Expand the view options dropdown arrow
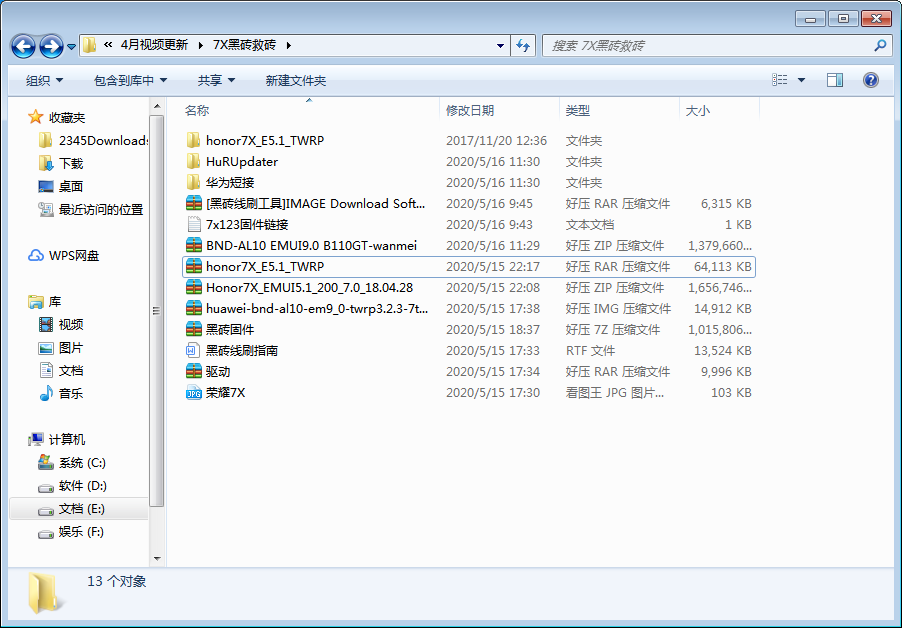Viewport: 902px width, 628px height. click(x=801, y=80)
